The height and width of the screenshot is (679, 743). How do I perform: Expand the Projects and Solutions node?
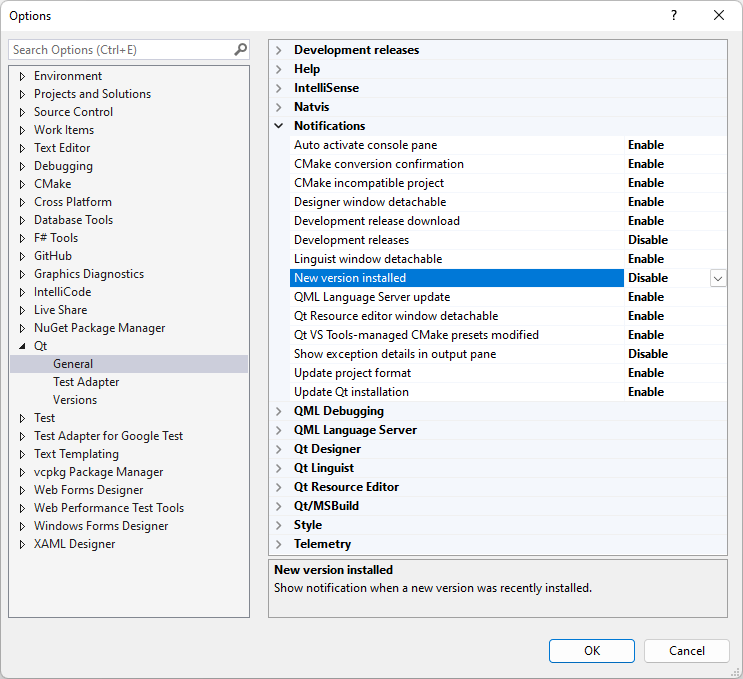[x=22, y=94]
